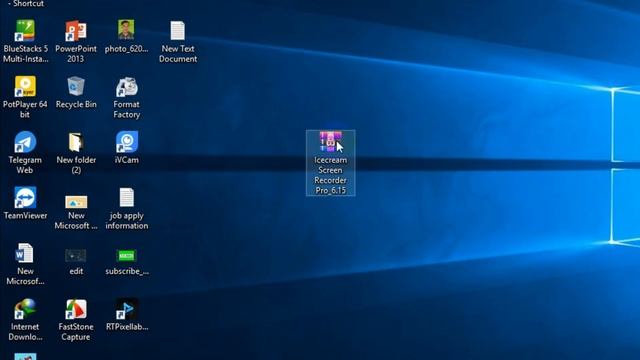Select the New Microsoft file with picture icon
Viewport: 640px width, 360px height.
[x=76, y=202]
